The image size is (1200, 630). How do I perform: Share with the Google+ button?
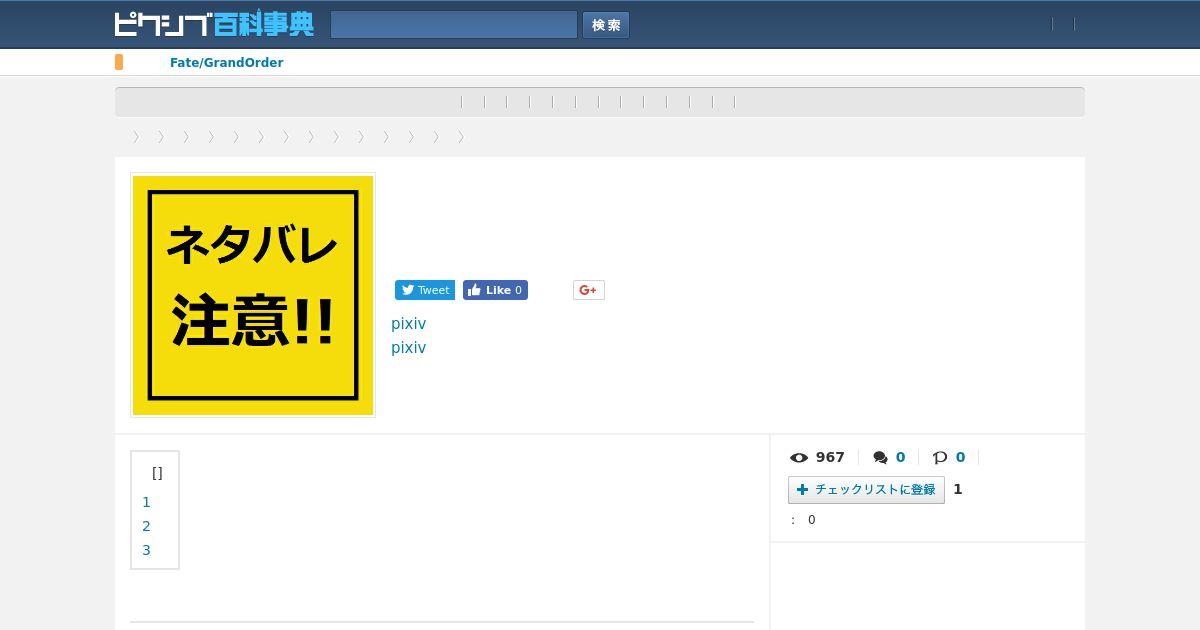click(x=589, y=290)
